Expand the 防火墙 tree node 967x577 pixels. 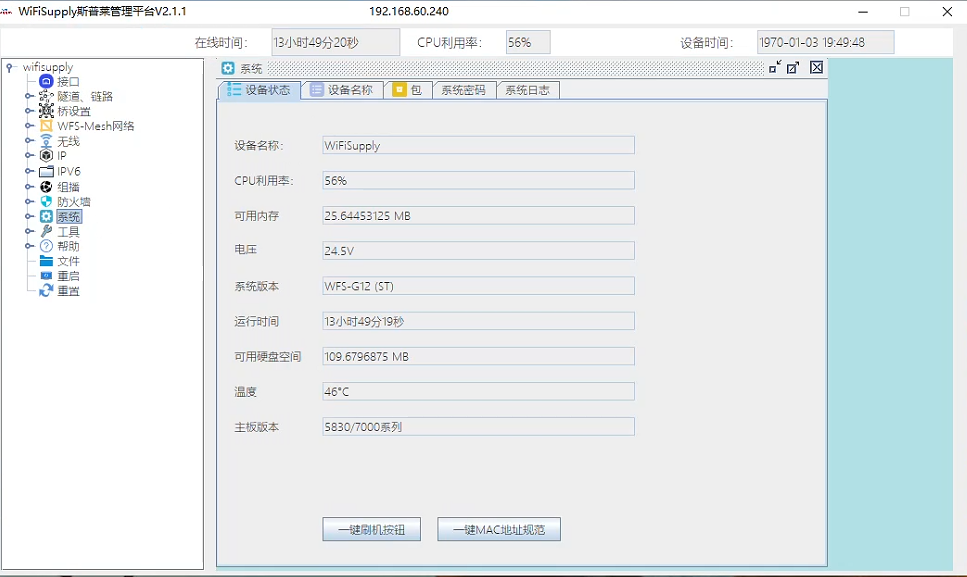click(29, 202)
